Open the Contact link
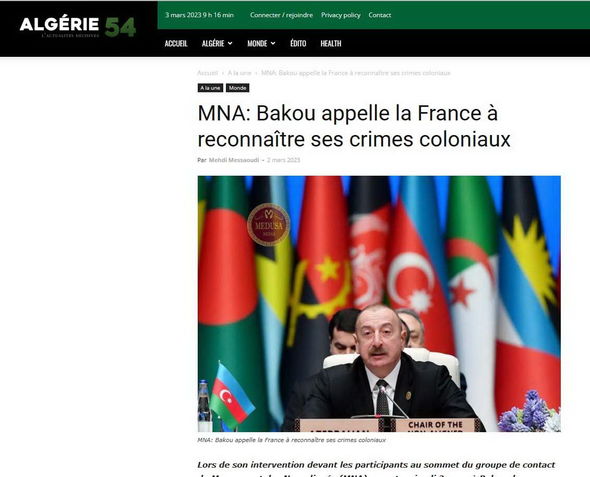 (380, 15)
